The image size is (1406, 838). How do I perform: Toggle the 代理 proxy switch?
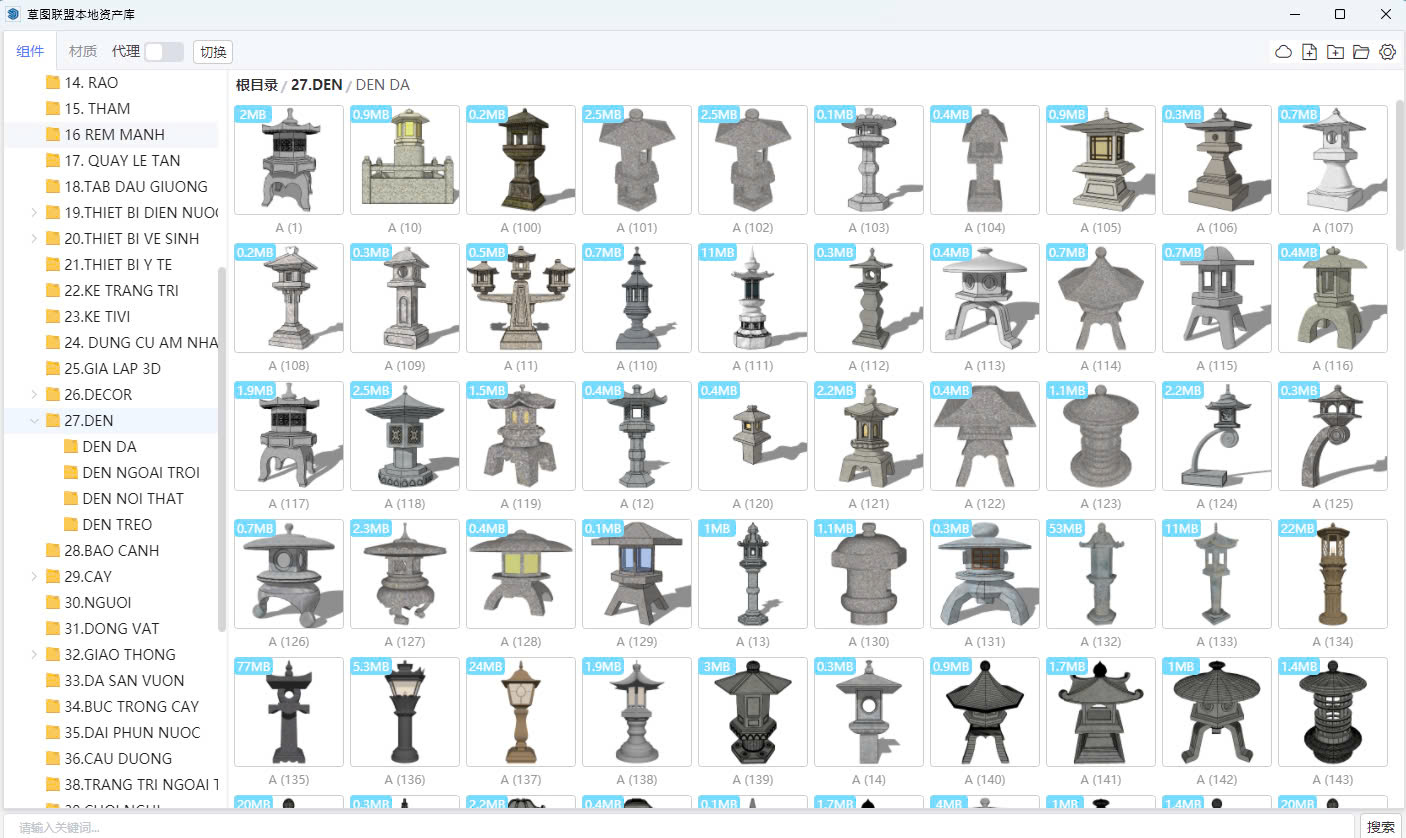[x=163, y=52]
